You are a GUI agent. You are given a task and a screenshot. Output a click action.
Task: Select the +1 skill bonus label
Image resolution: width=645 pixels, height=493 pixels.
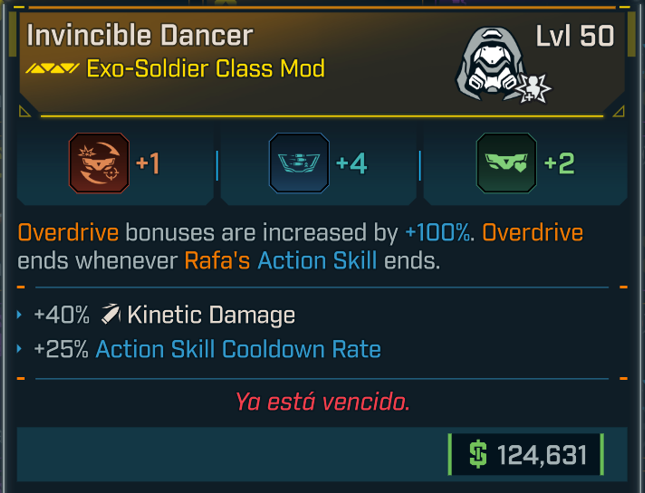148,163
